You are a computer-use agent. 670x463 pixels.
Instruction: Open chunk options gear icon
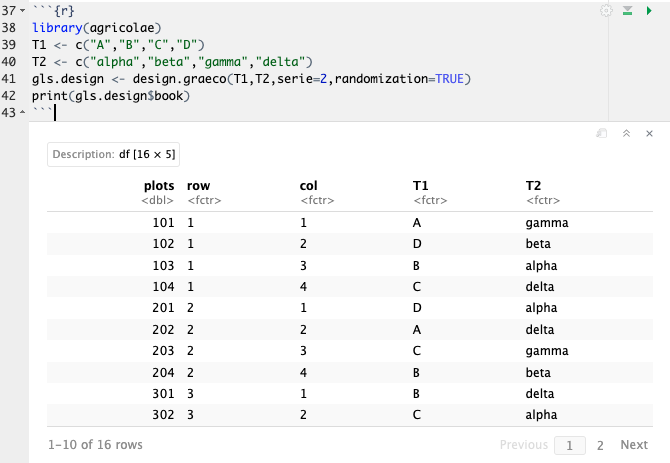(x=606, y=10)
